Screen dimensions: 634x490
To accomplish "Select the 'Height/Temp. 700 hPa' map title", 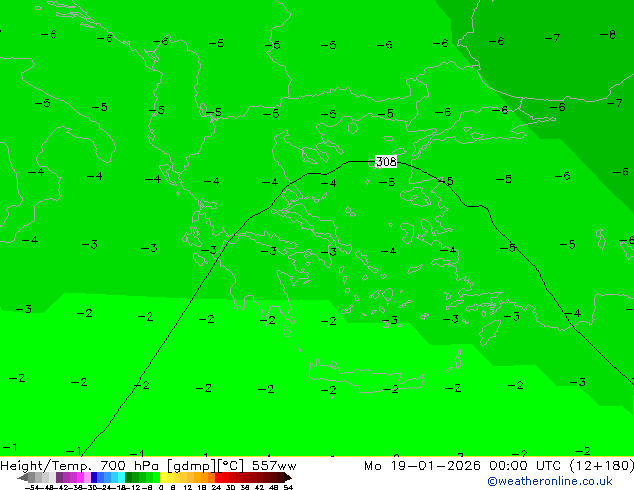I will 80,466.
